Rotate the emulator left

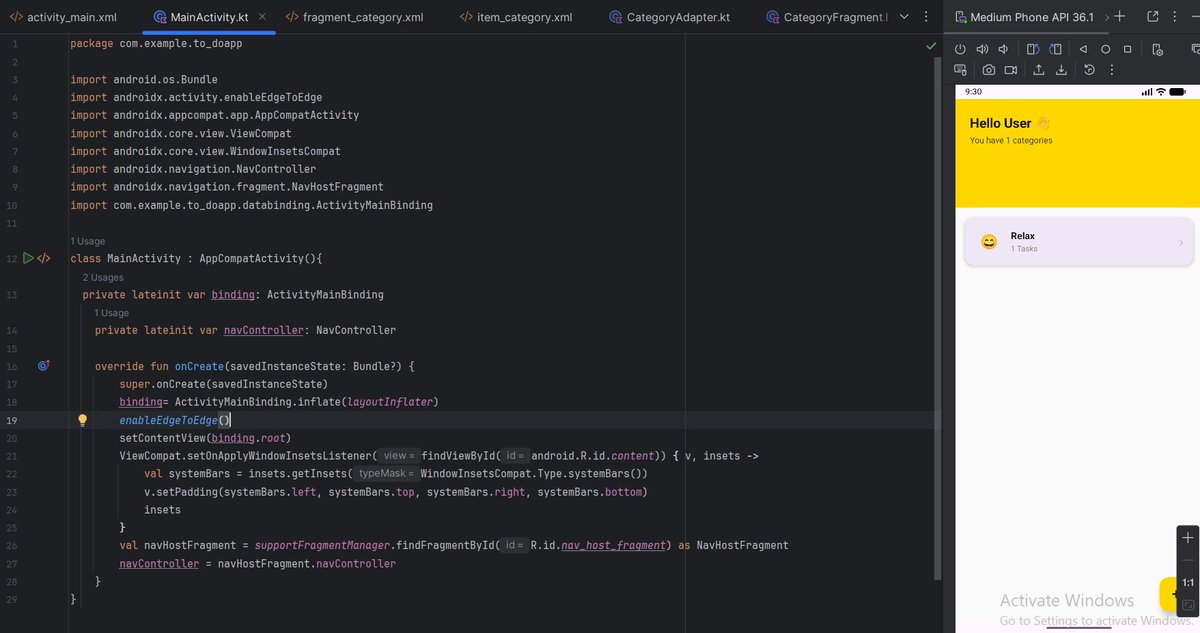[1033, 49]
